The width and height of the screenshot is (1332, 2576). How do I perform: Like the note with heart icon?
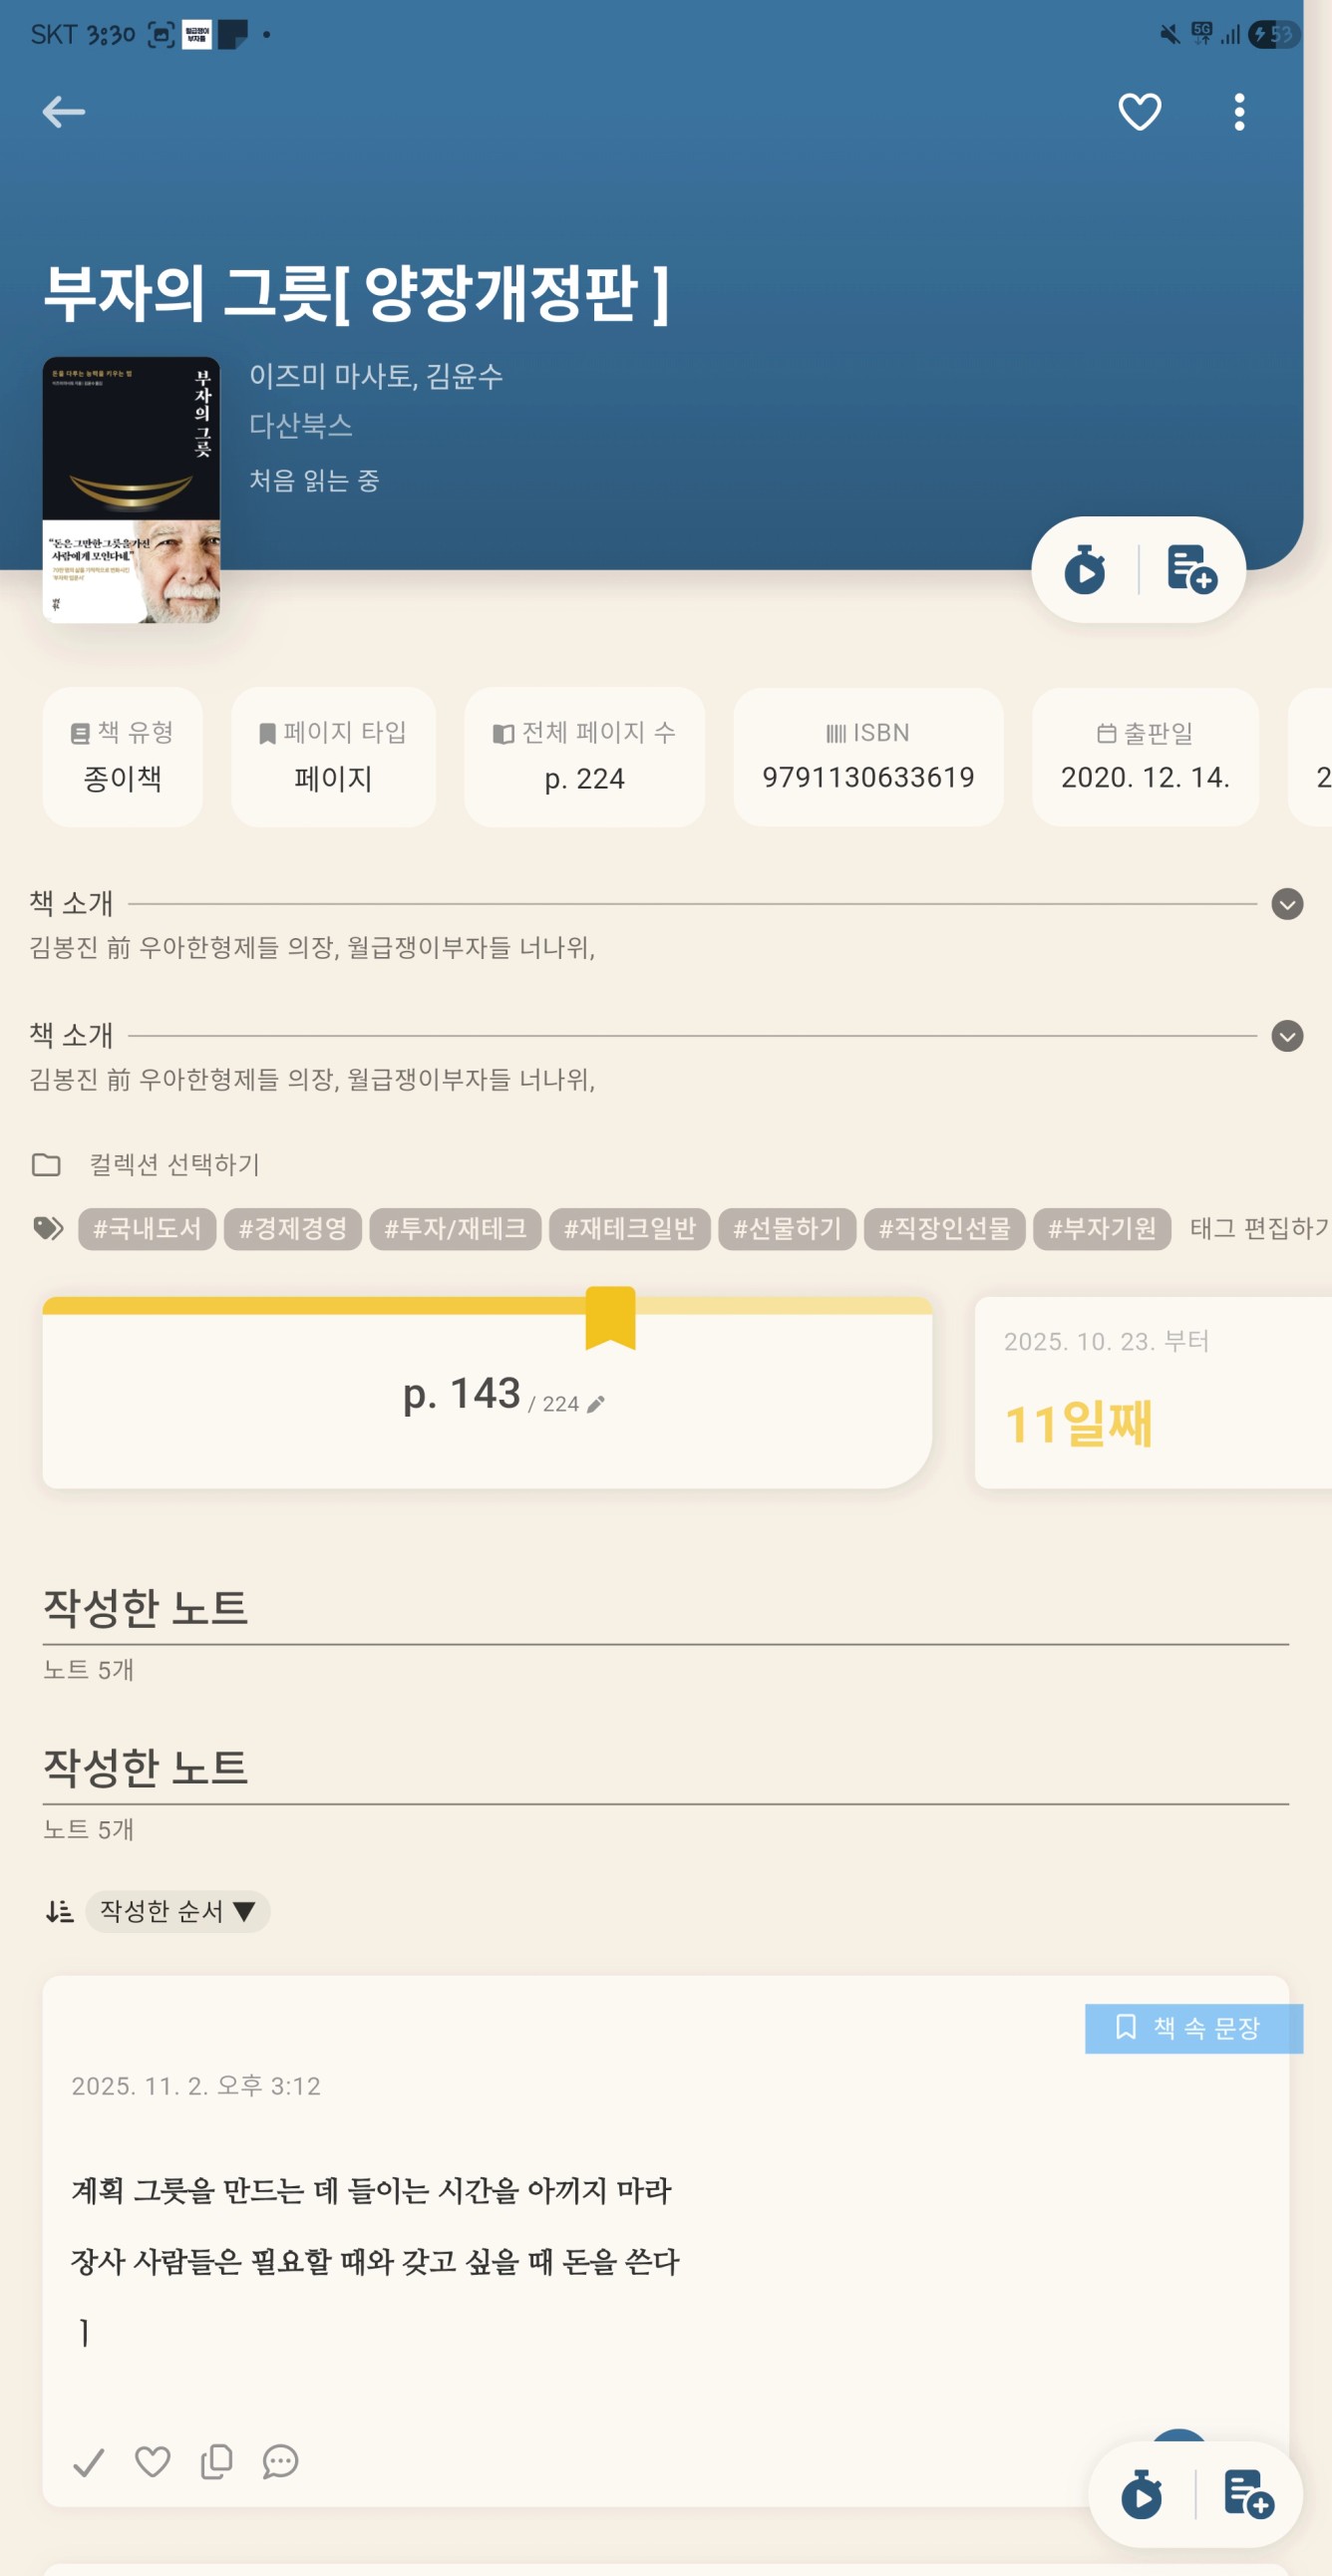[152, 2461]
